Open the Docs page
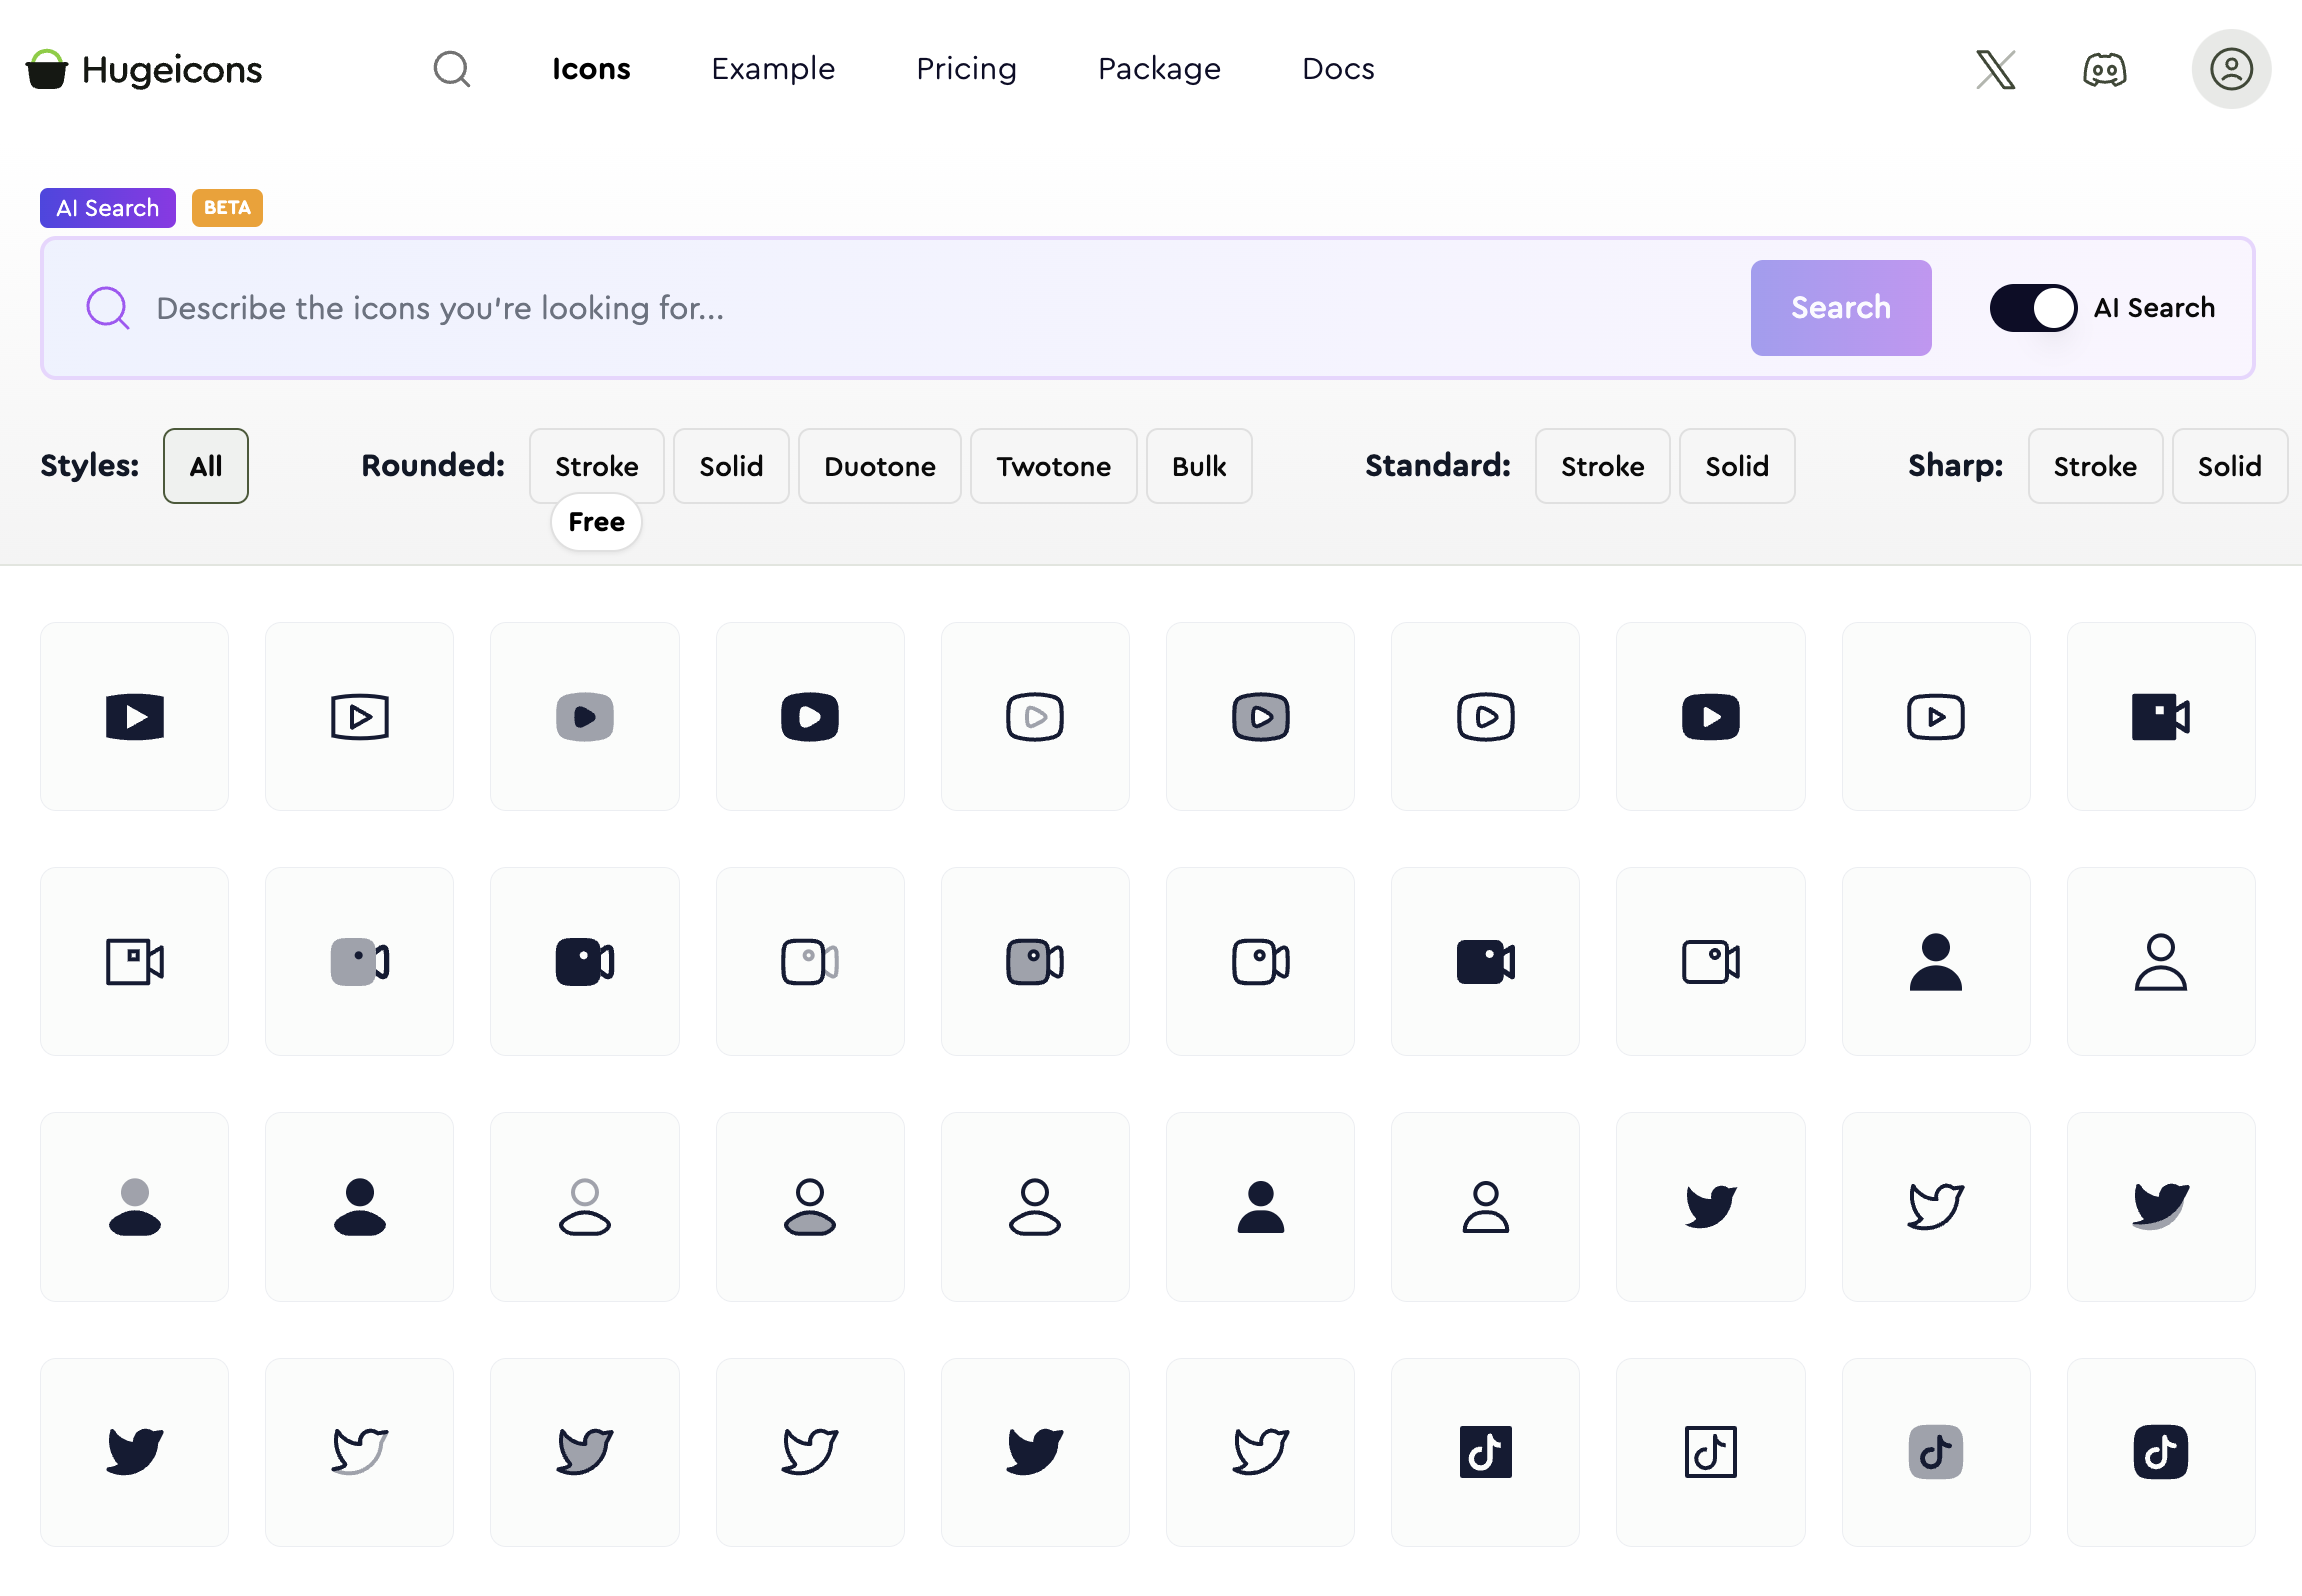2302x1596 pixels. [x=1338, y=69]
